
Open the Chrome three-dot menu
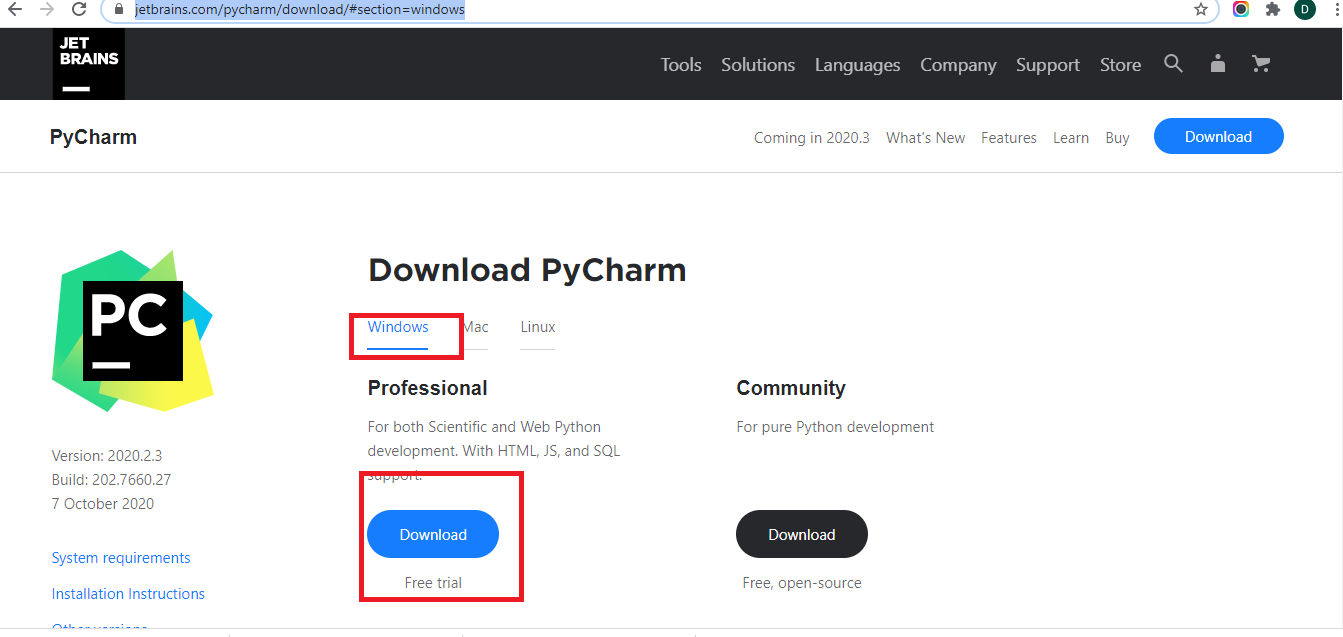pyautogui.click(x=1336, y=9)
